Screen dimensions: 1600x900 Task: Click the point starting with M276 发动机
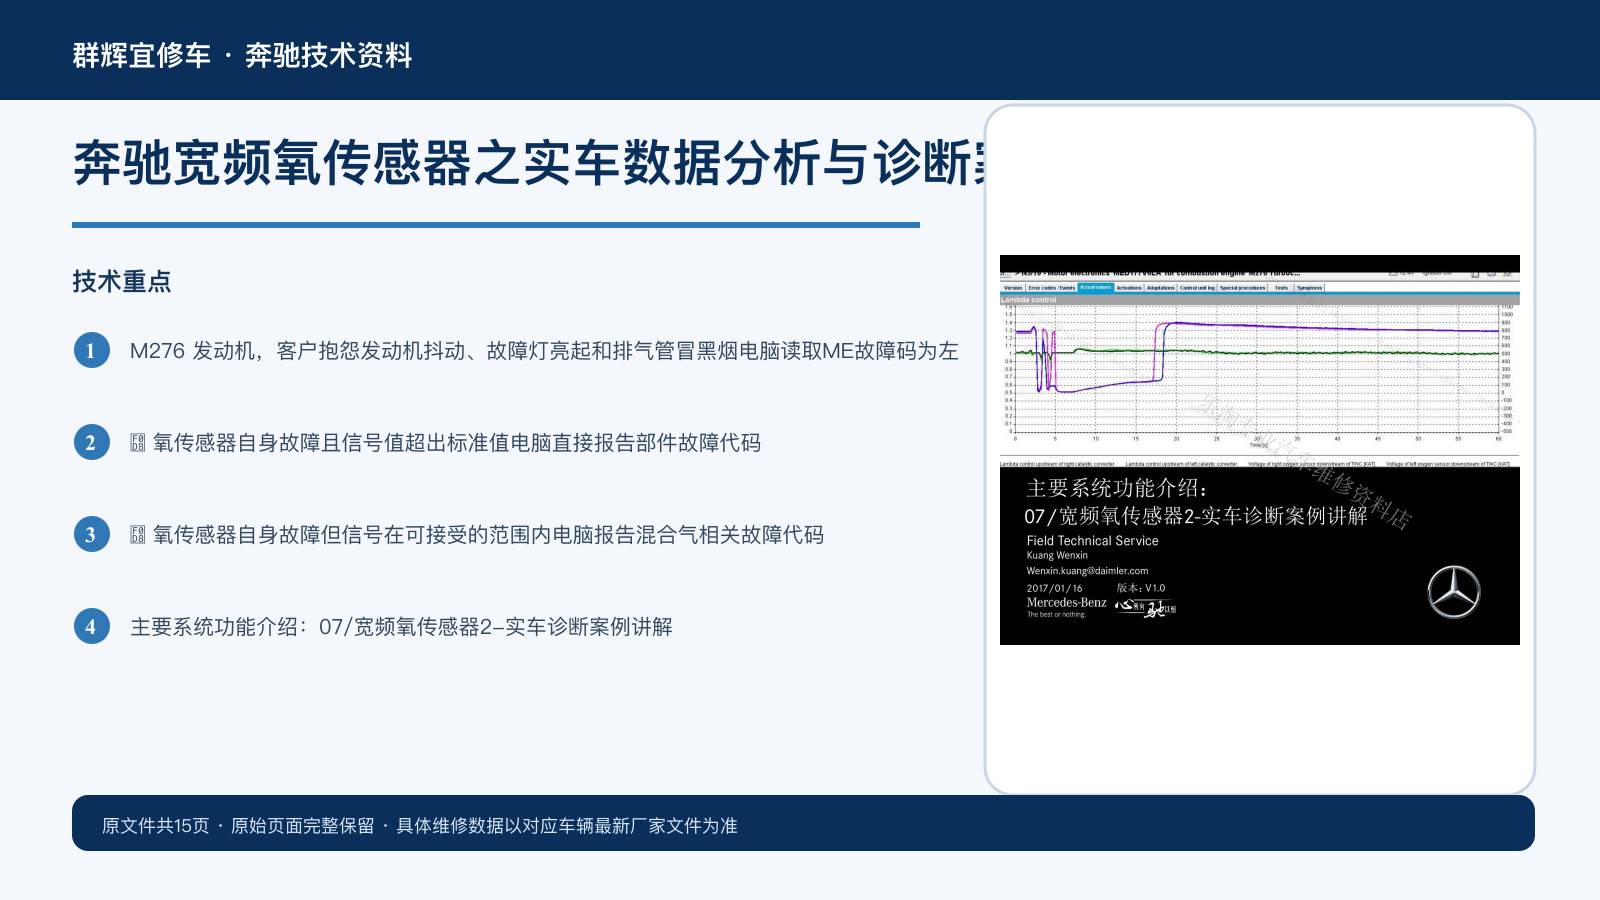(544, 351)
